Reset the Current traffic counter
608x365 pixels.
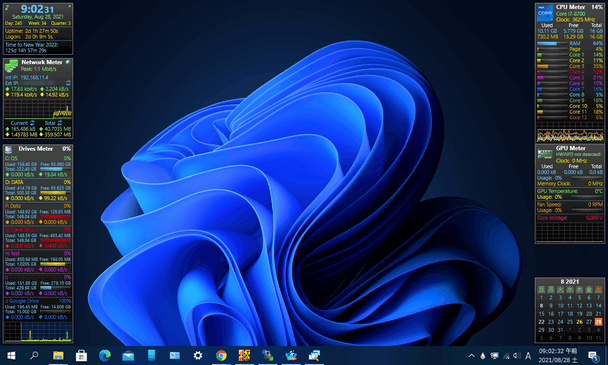(32, 123)
